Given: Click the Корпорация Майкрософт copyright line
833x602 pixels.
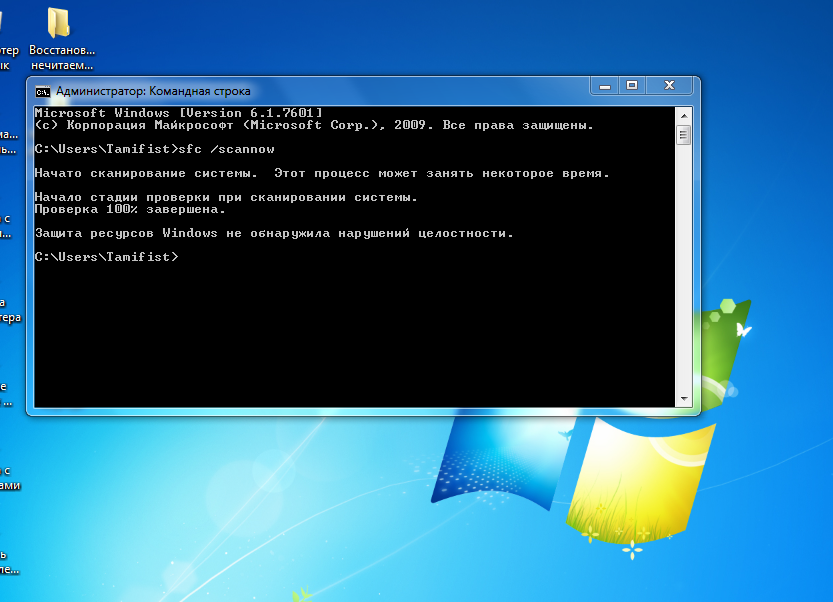Looking at the screenshot, I should pyautogui.click(x=313, y=125).
